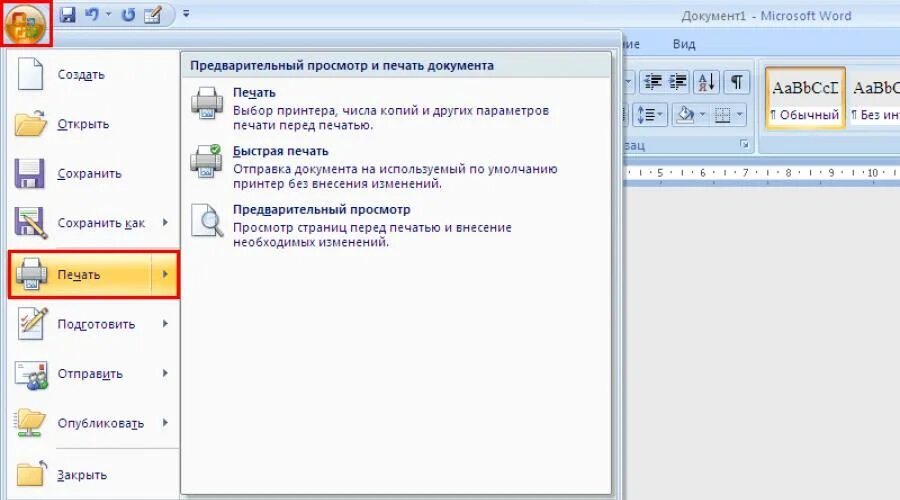Open shading color dropdown arrow
Viewport: 900px width, 500px height.
[x=702, y=114]
